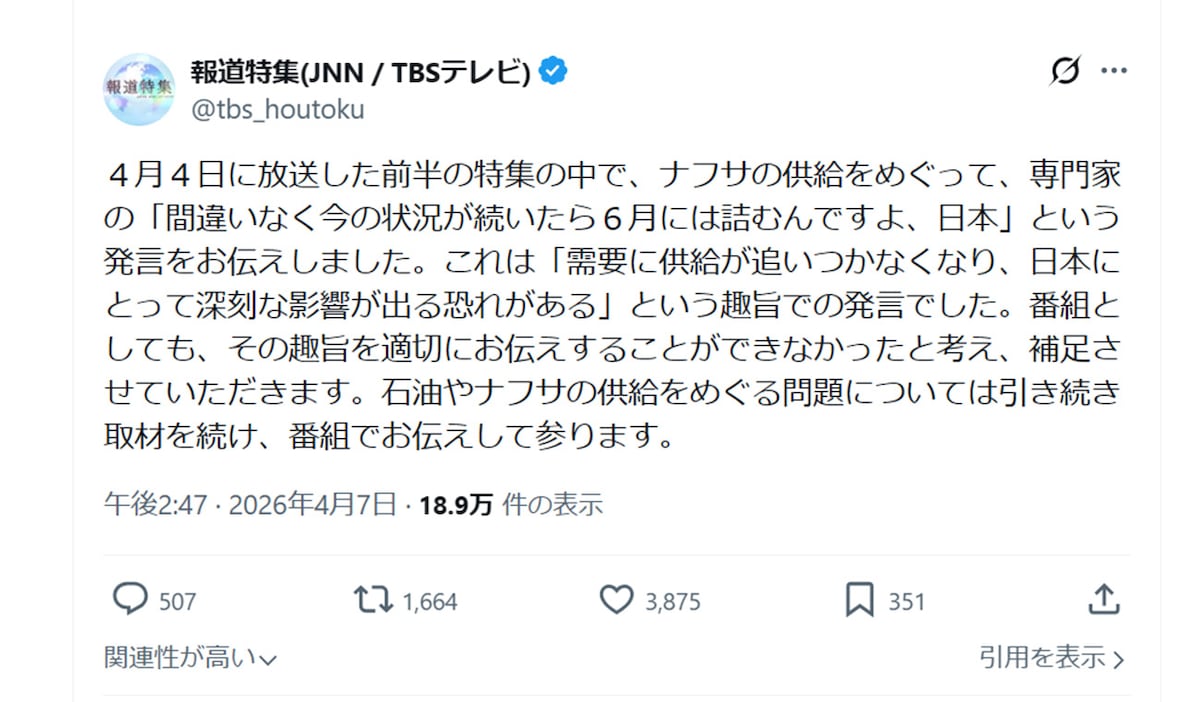Click the 1,664 repost count
1200x702 pixels.
[430, 601]
